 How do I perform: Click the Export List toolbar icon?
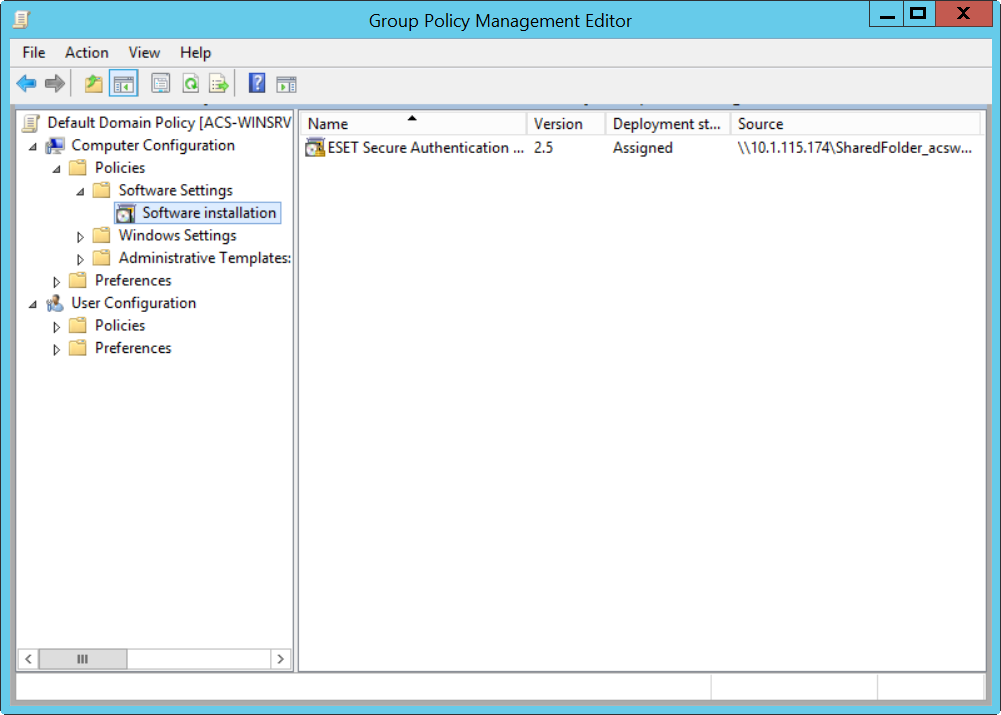[x=219, y=83]
